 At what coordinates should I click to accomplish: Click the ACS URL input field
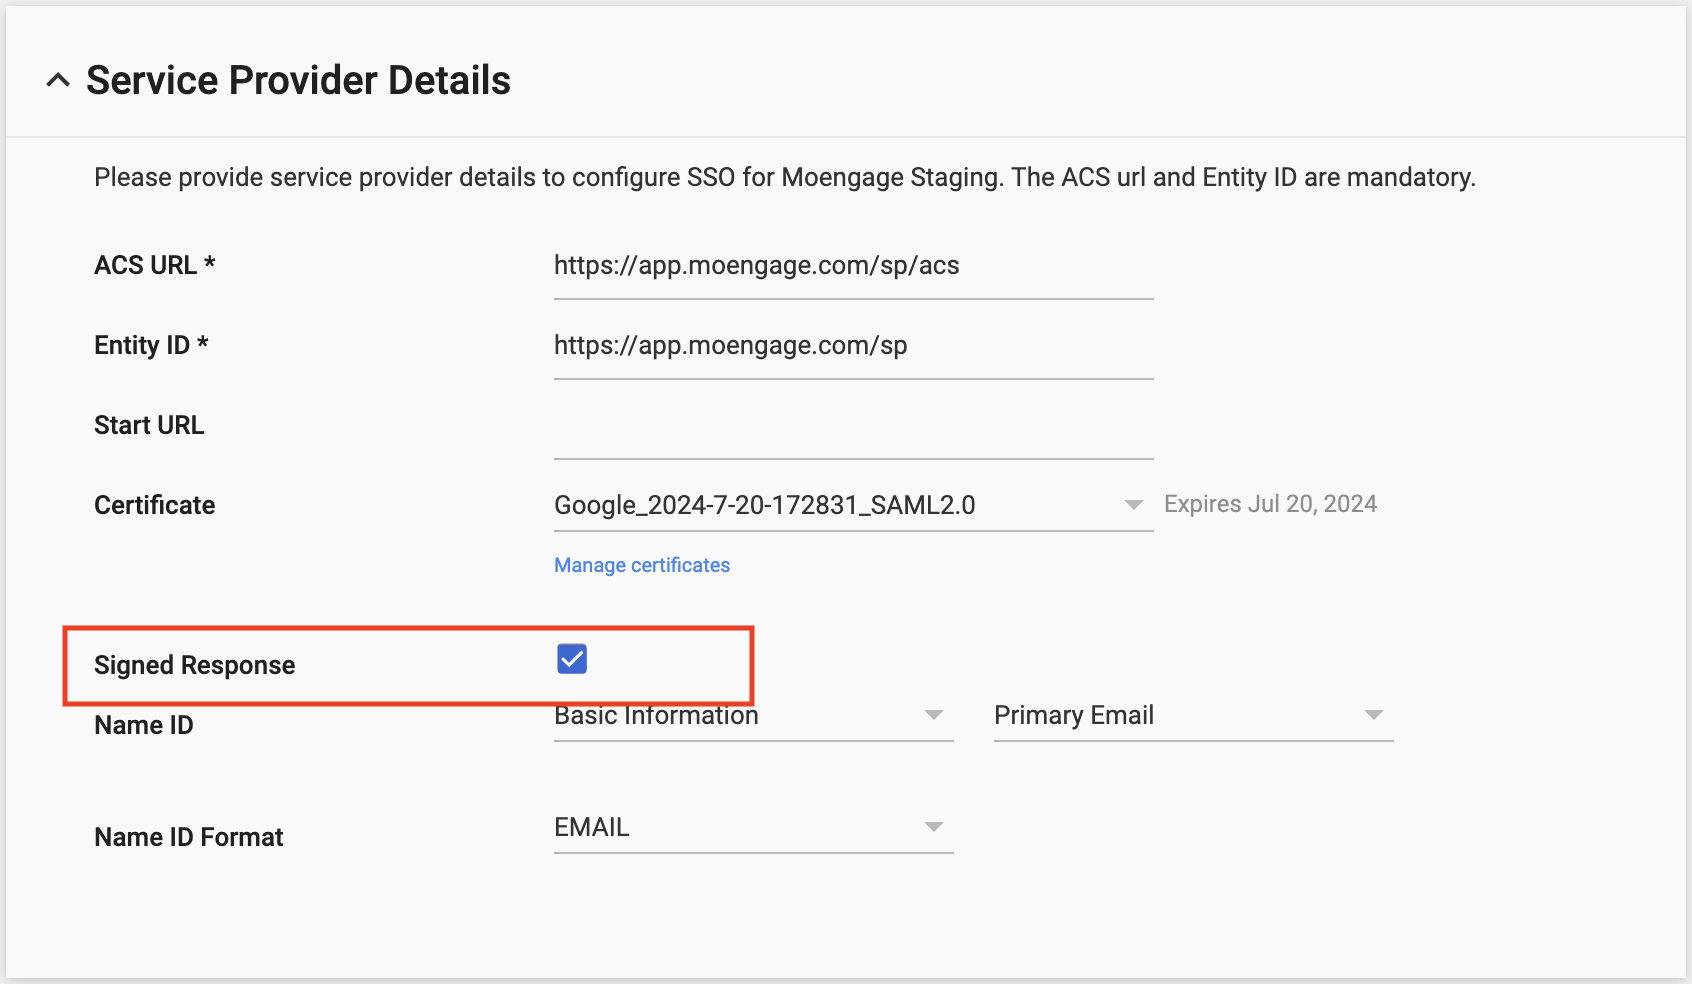852,265
